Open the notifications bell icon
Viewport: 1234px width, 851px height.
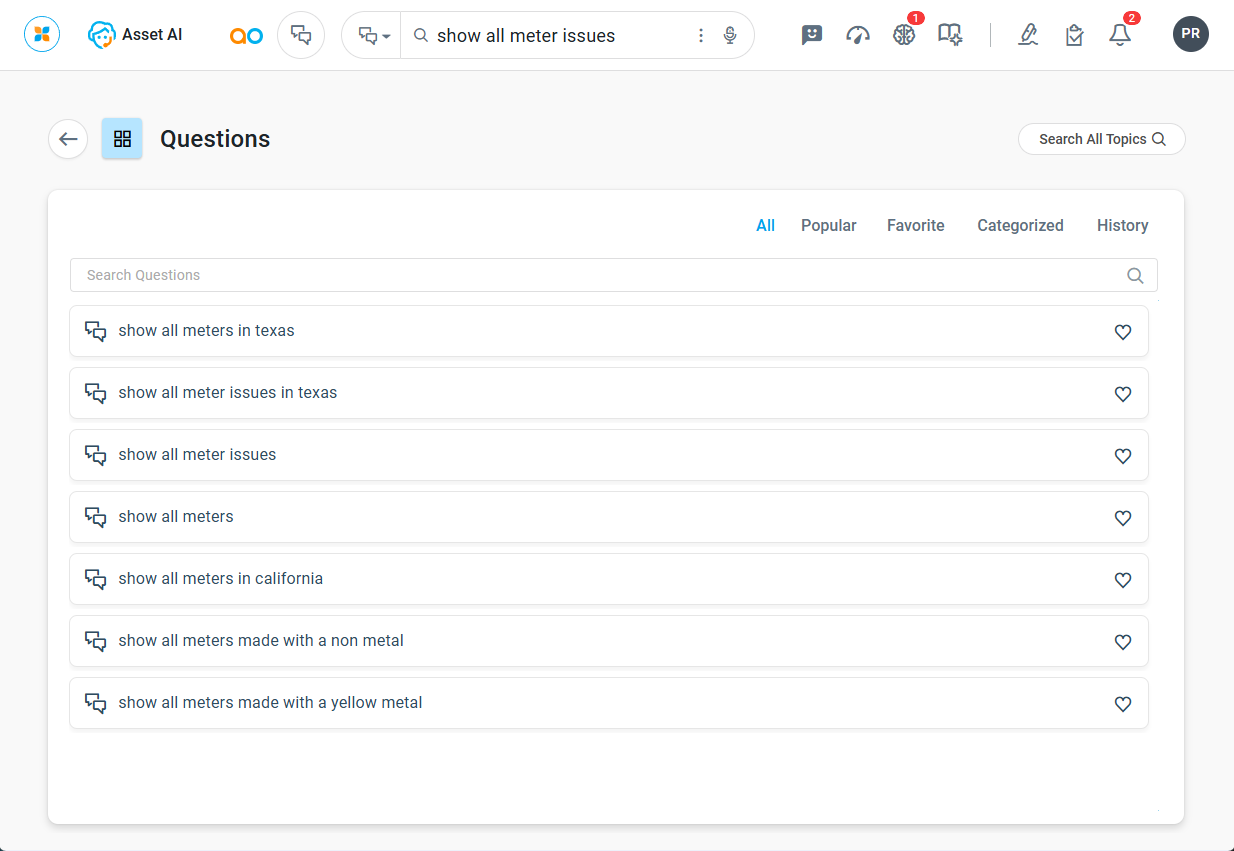(x=1120, y=35)
